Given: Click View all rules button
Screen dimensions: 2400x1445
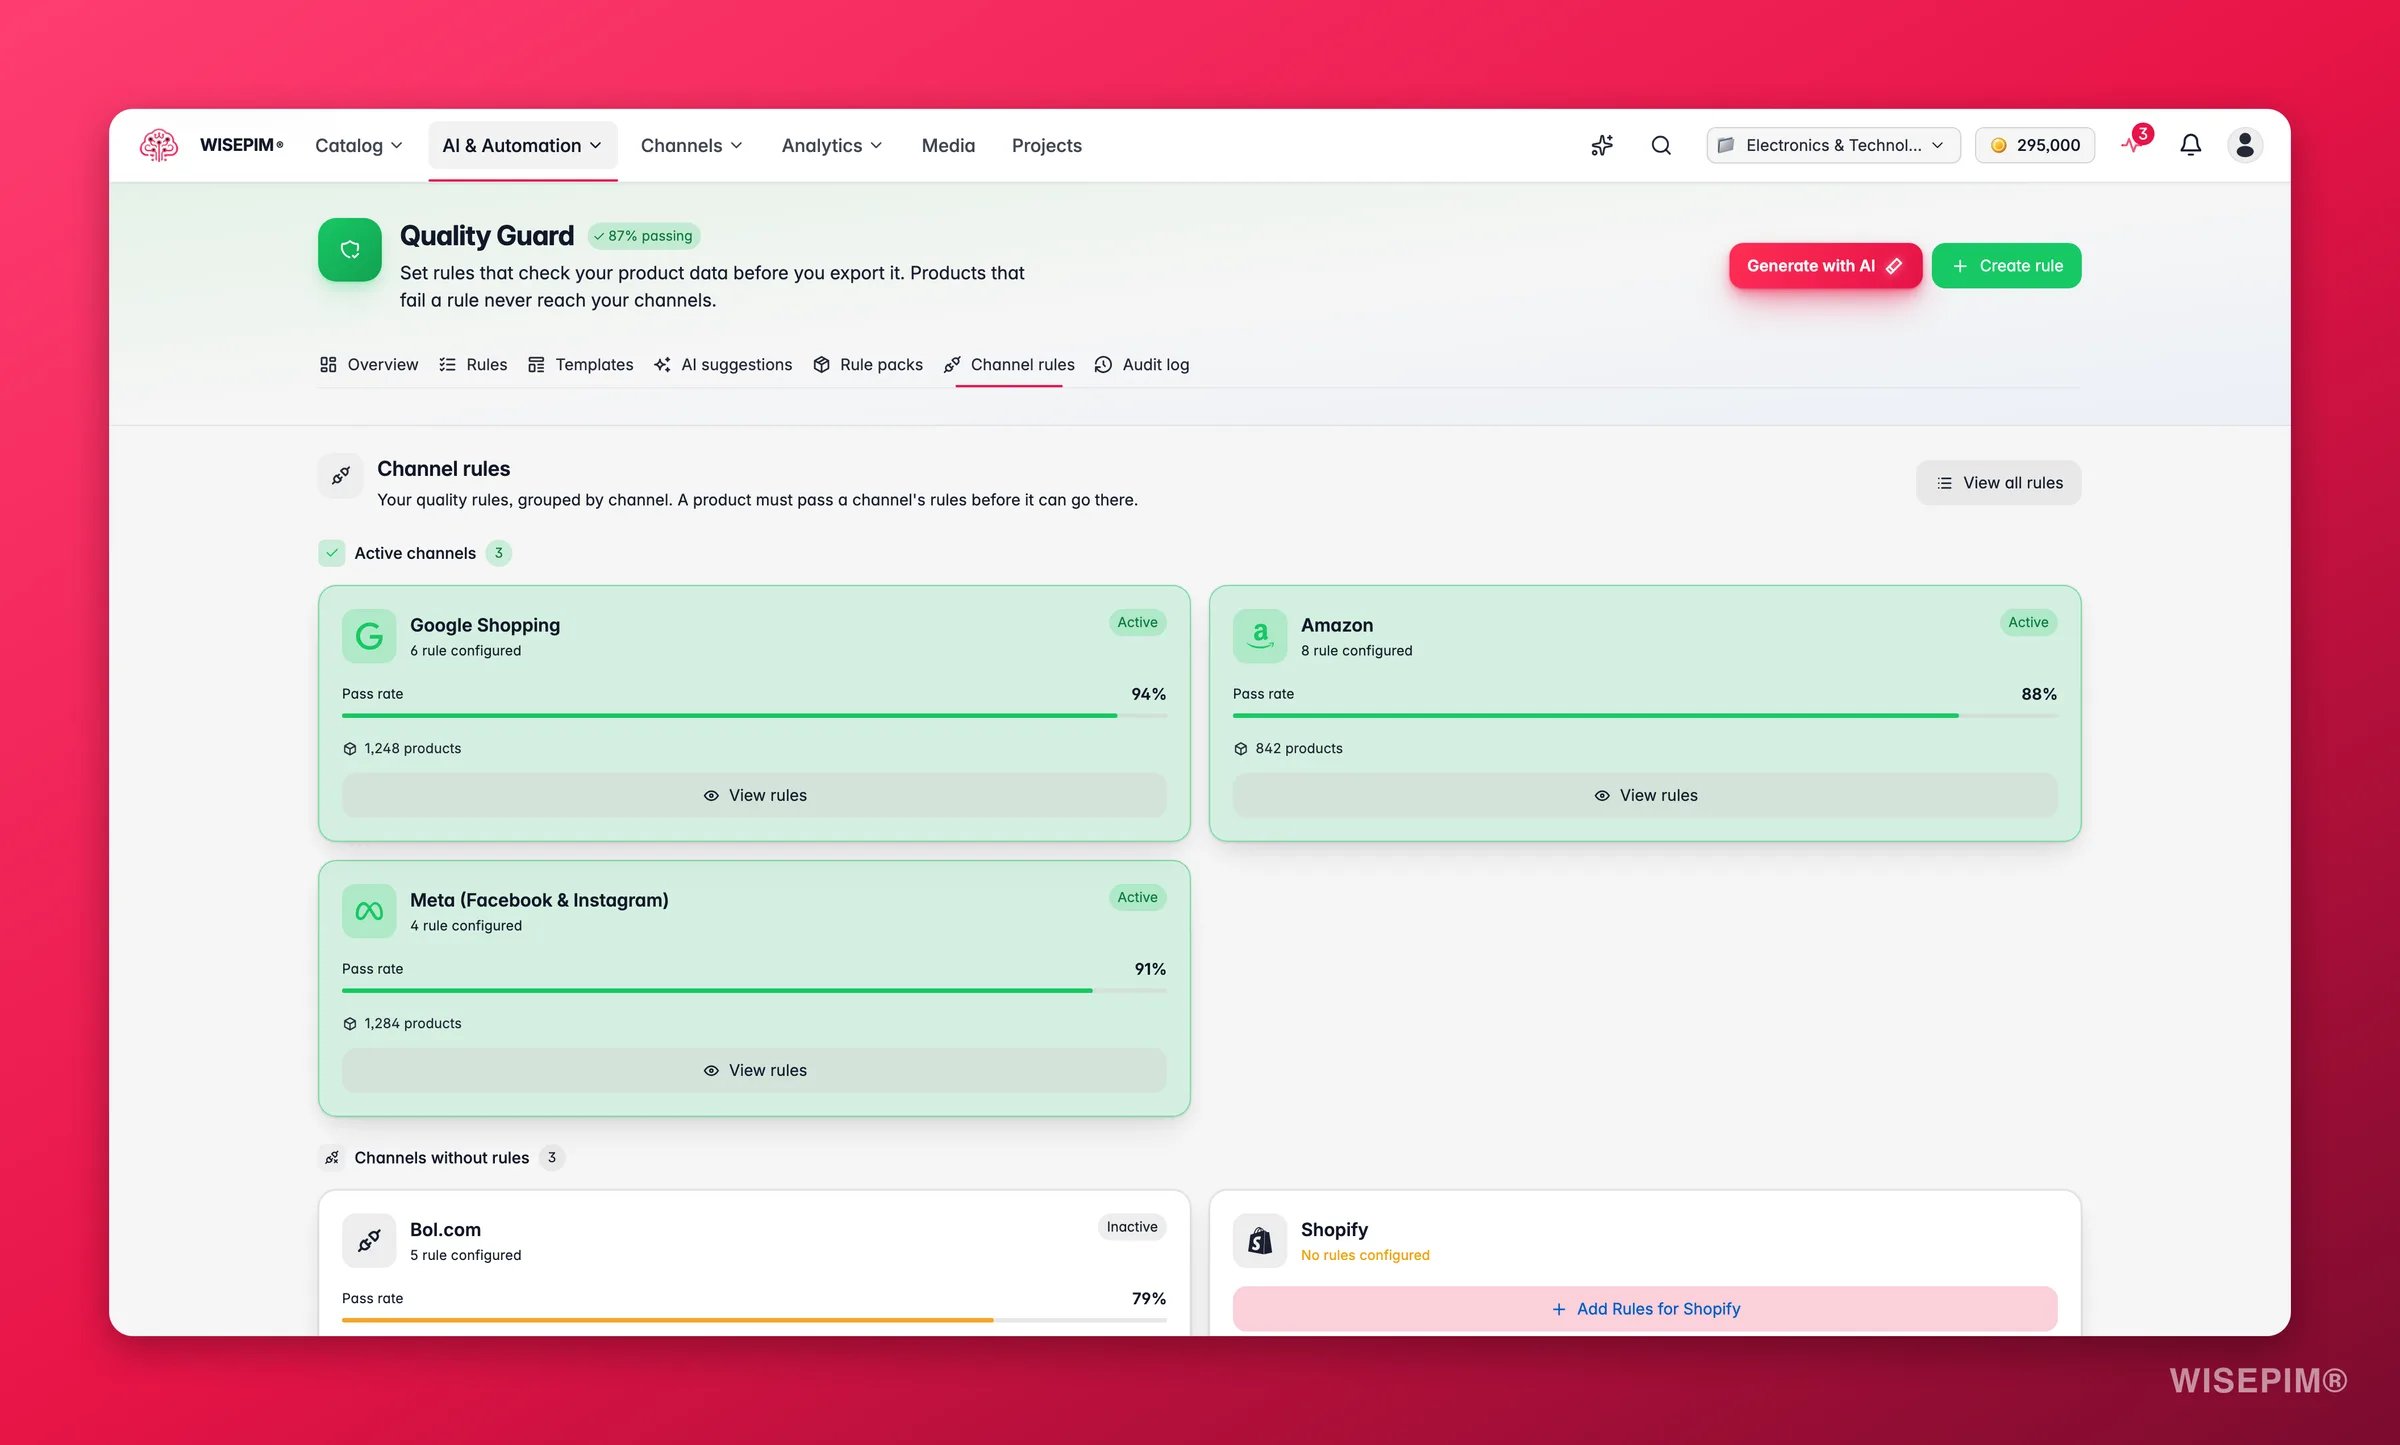Looking at the screenshot, I should pyautogui.click(x=1998, y=483).
